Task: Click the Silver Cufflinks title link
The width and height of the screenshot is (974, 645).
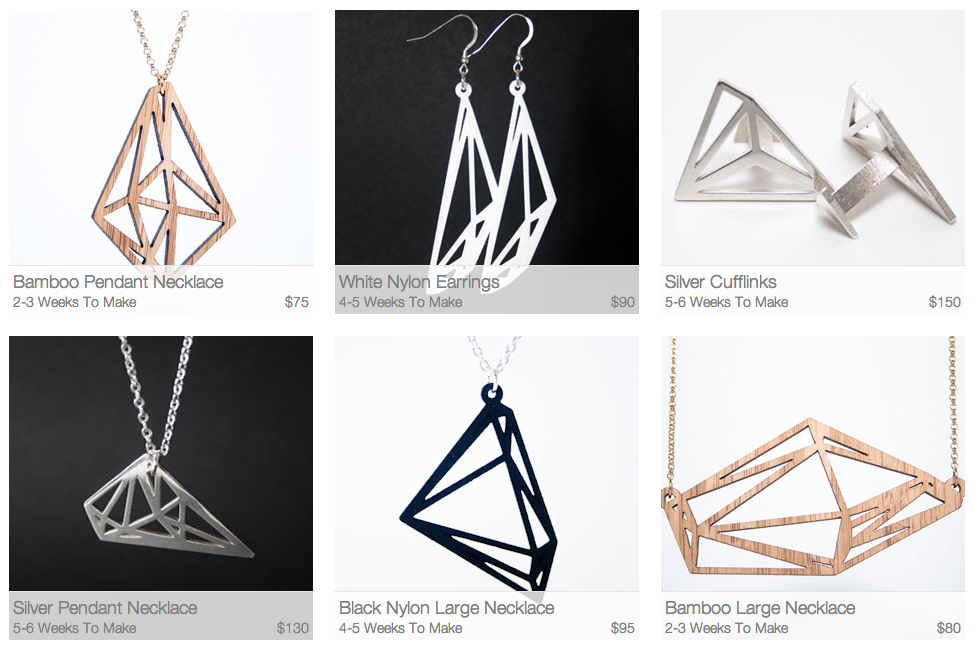Action: 721,282
